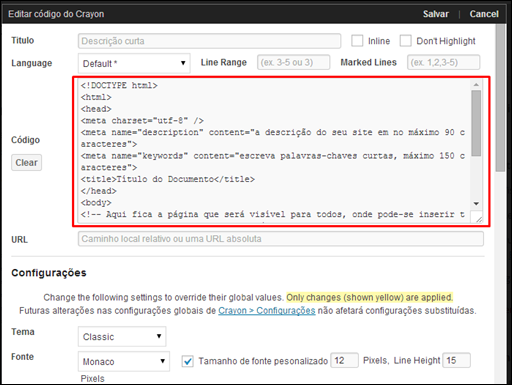Image resolution: width=512 pixels, height=385 pixels.
Task: Open the Fonte dropdown showing Monaco
Action: 124,361
